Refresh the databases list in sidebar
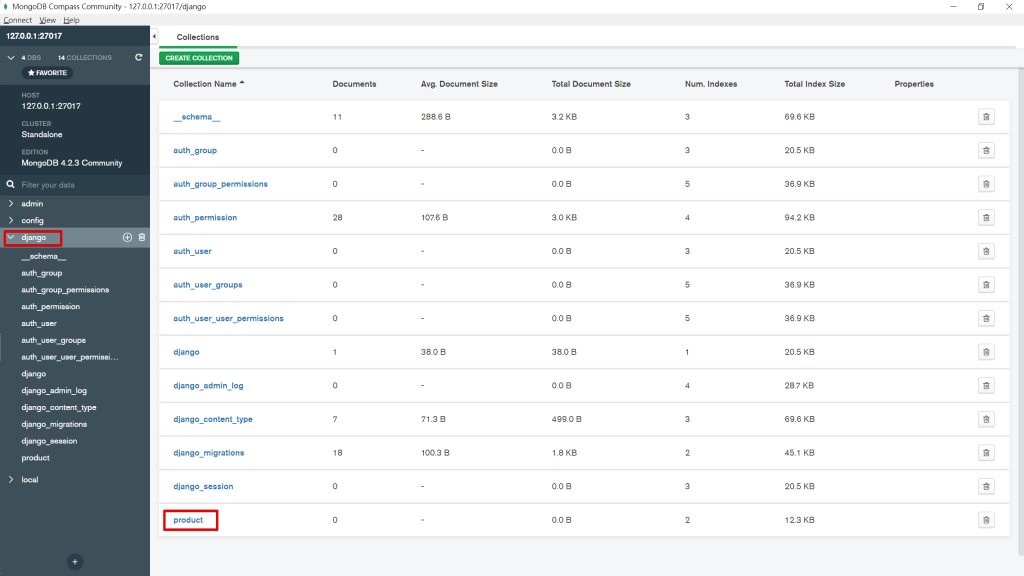 [x=138, y=57]
